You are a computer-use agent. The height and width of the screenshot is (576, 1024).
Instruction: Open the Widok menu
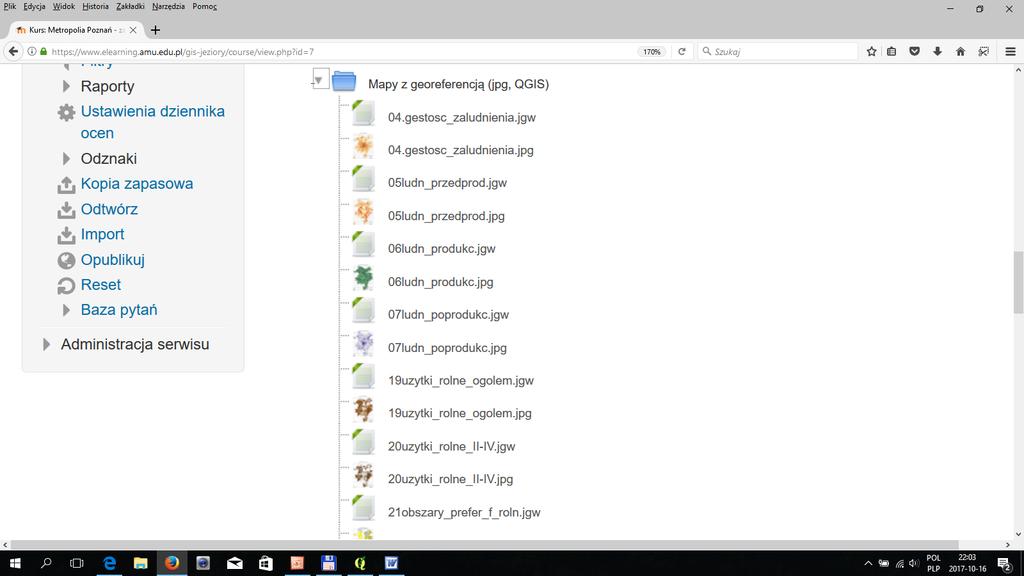point(63,7)
